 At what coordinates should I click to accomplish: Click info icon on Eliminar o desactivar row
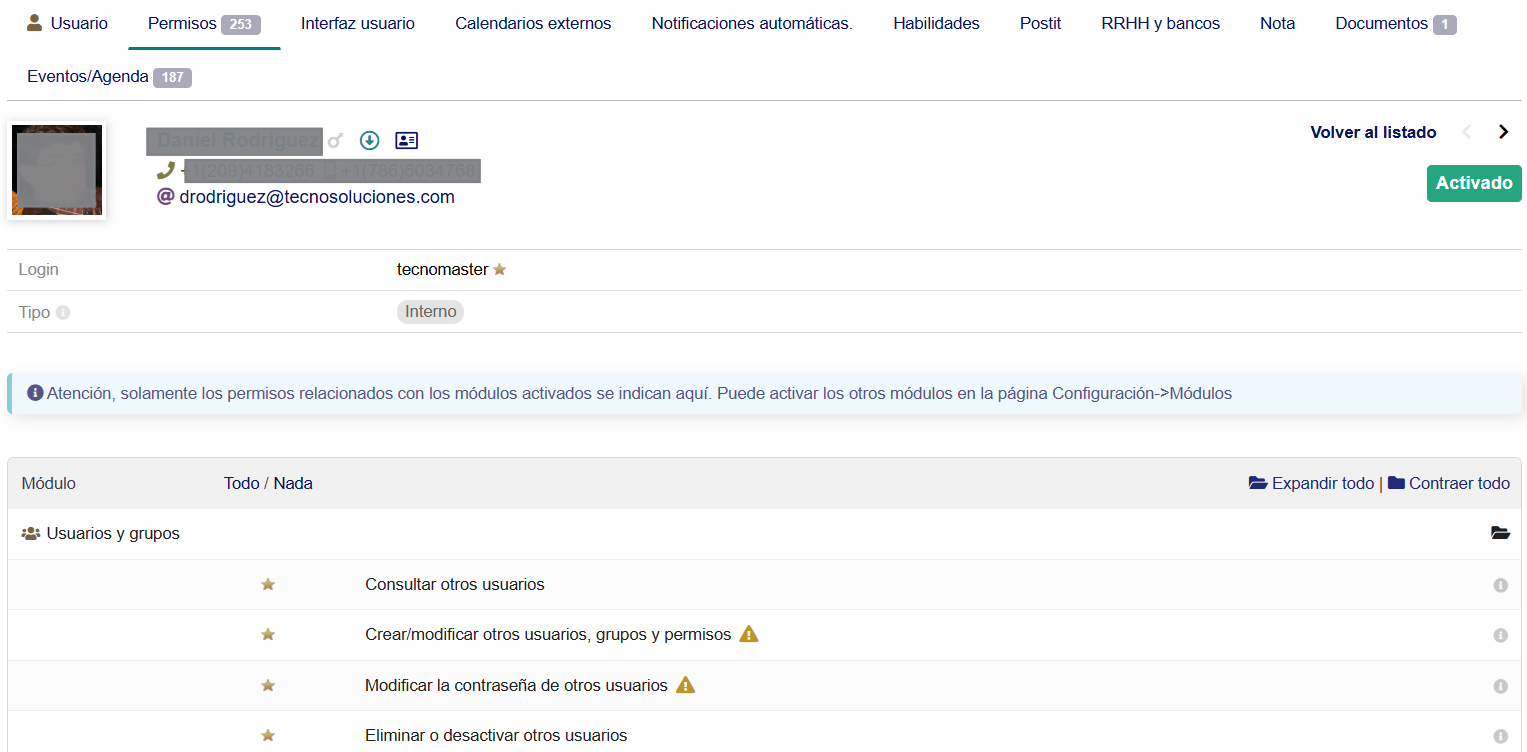tap(1500, 736)
